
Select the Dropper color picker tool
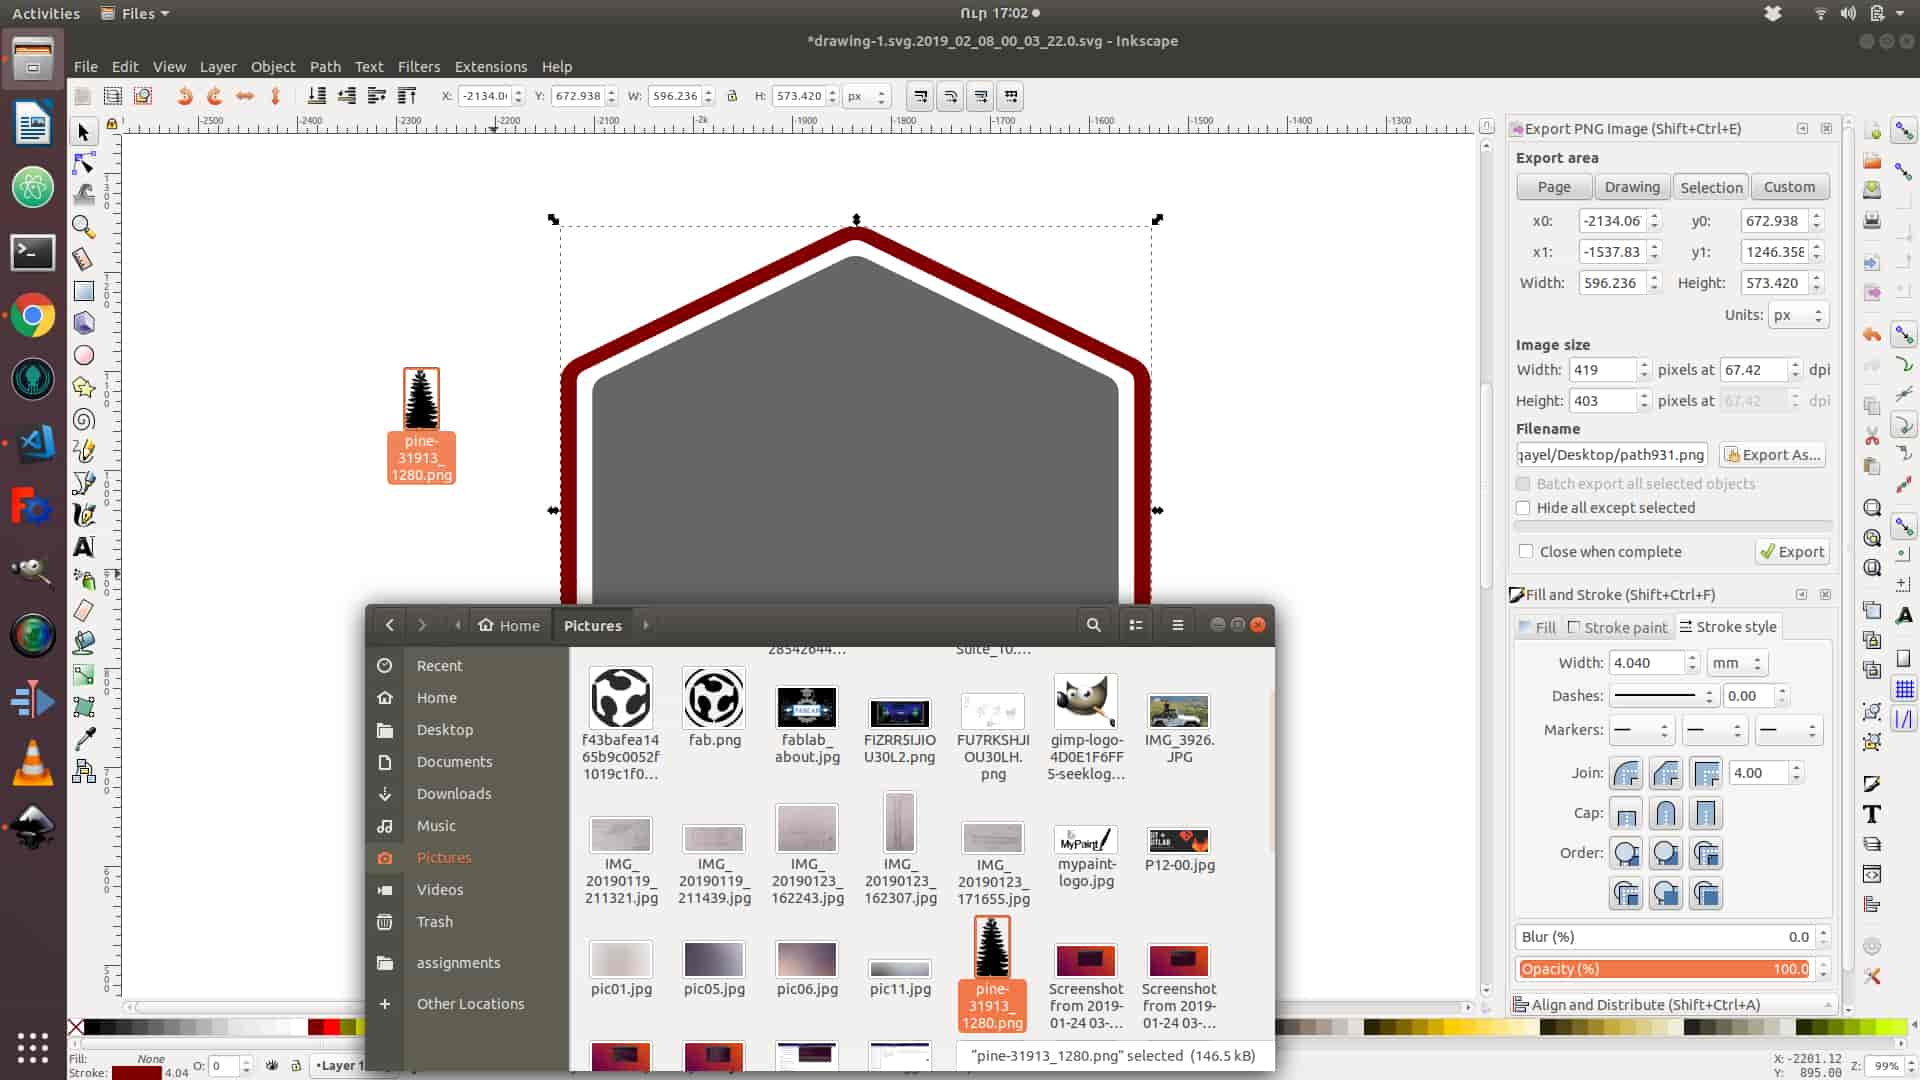[85, 739]
